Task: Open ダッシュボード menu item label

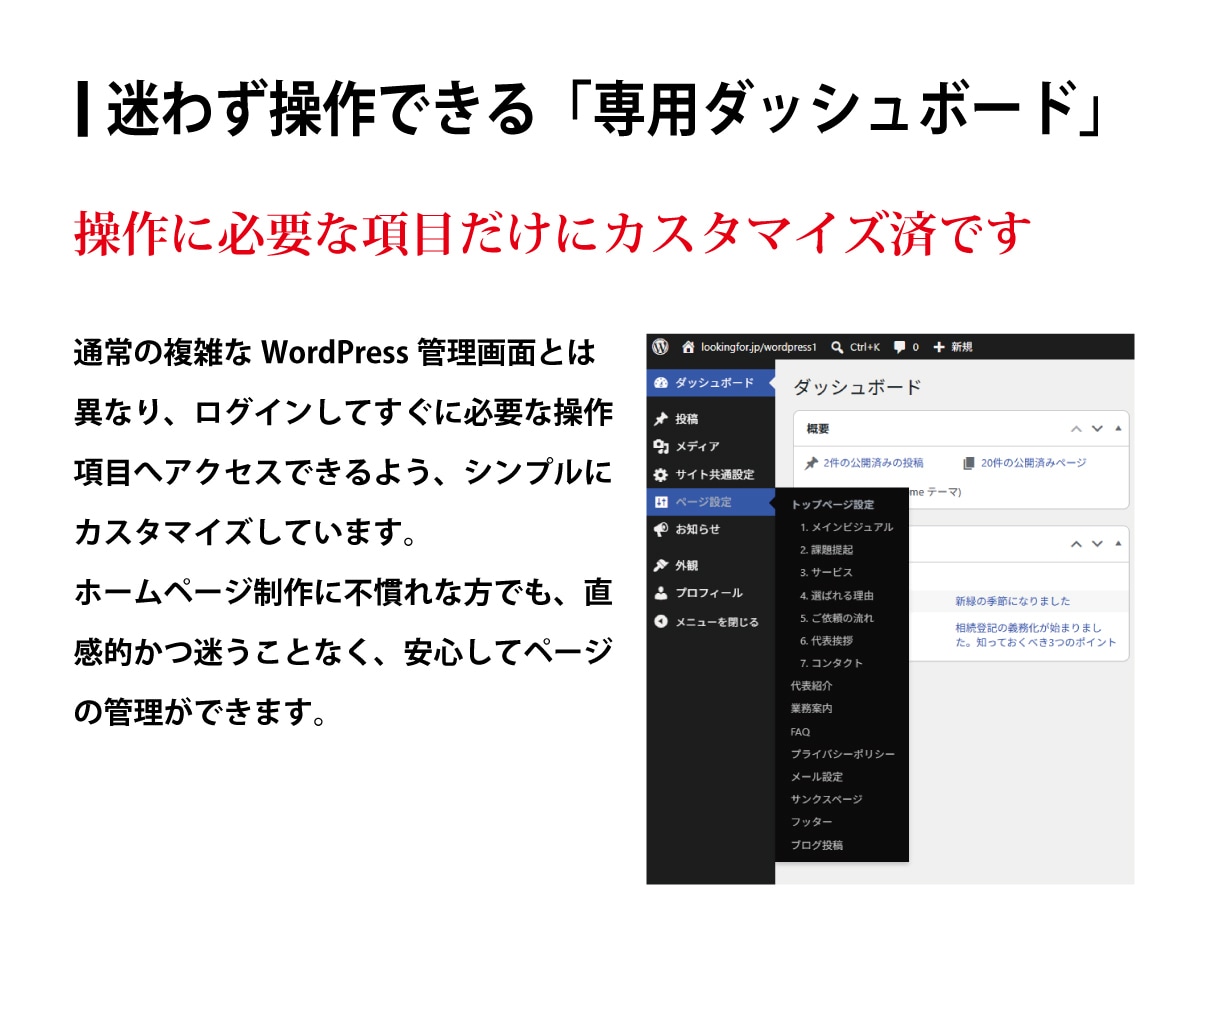Action: 714,383
